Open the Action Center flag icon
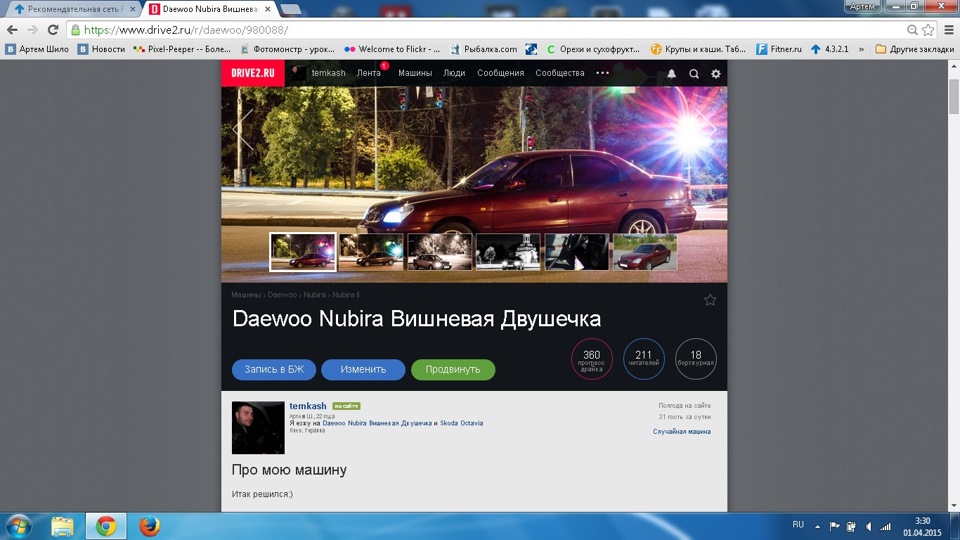Viewport: 960px width, 540px height. coord(834,526)
